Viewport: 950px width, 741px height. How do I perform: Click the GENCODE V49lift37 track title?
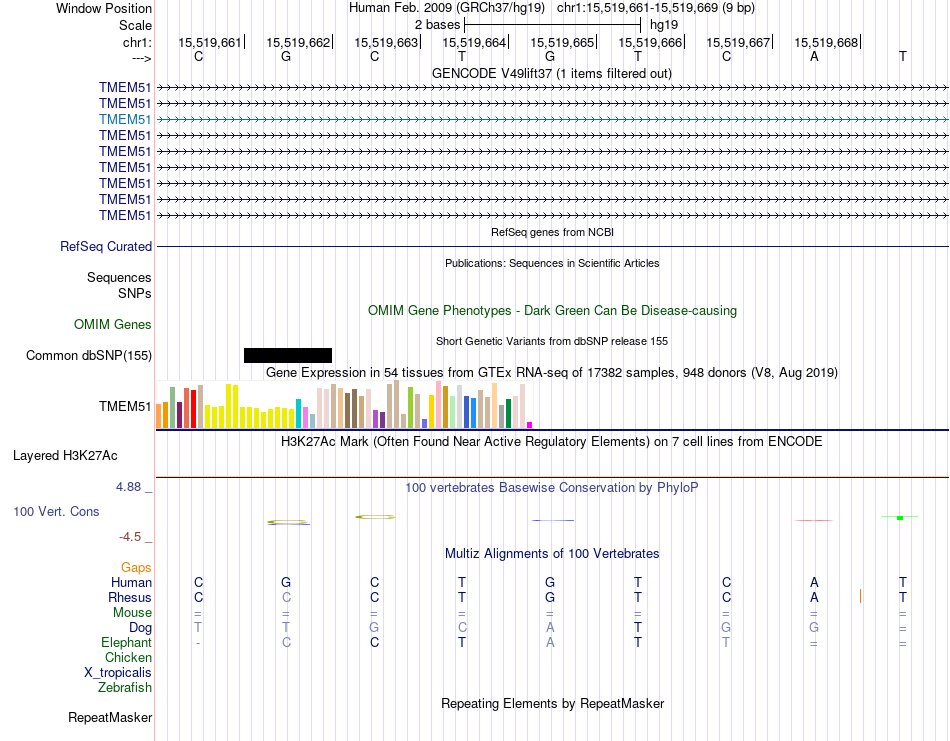(552, 73)
